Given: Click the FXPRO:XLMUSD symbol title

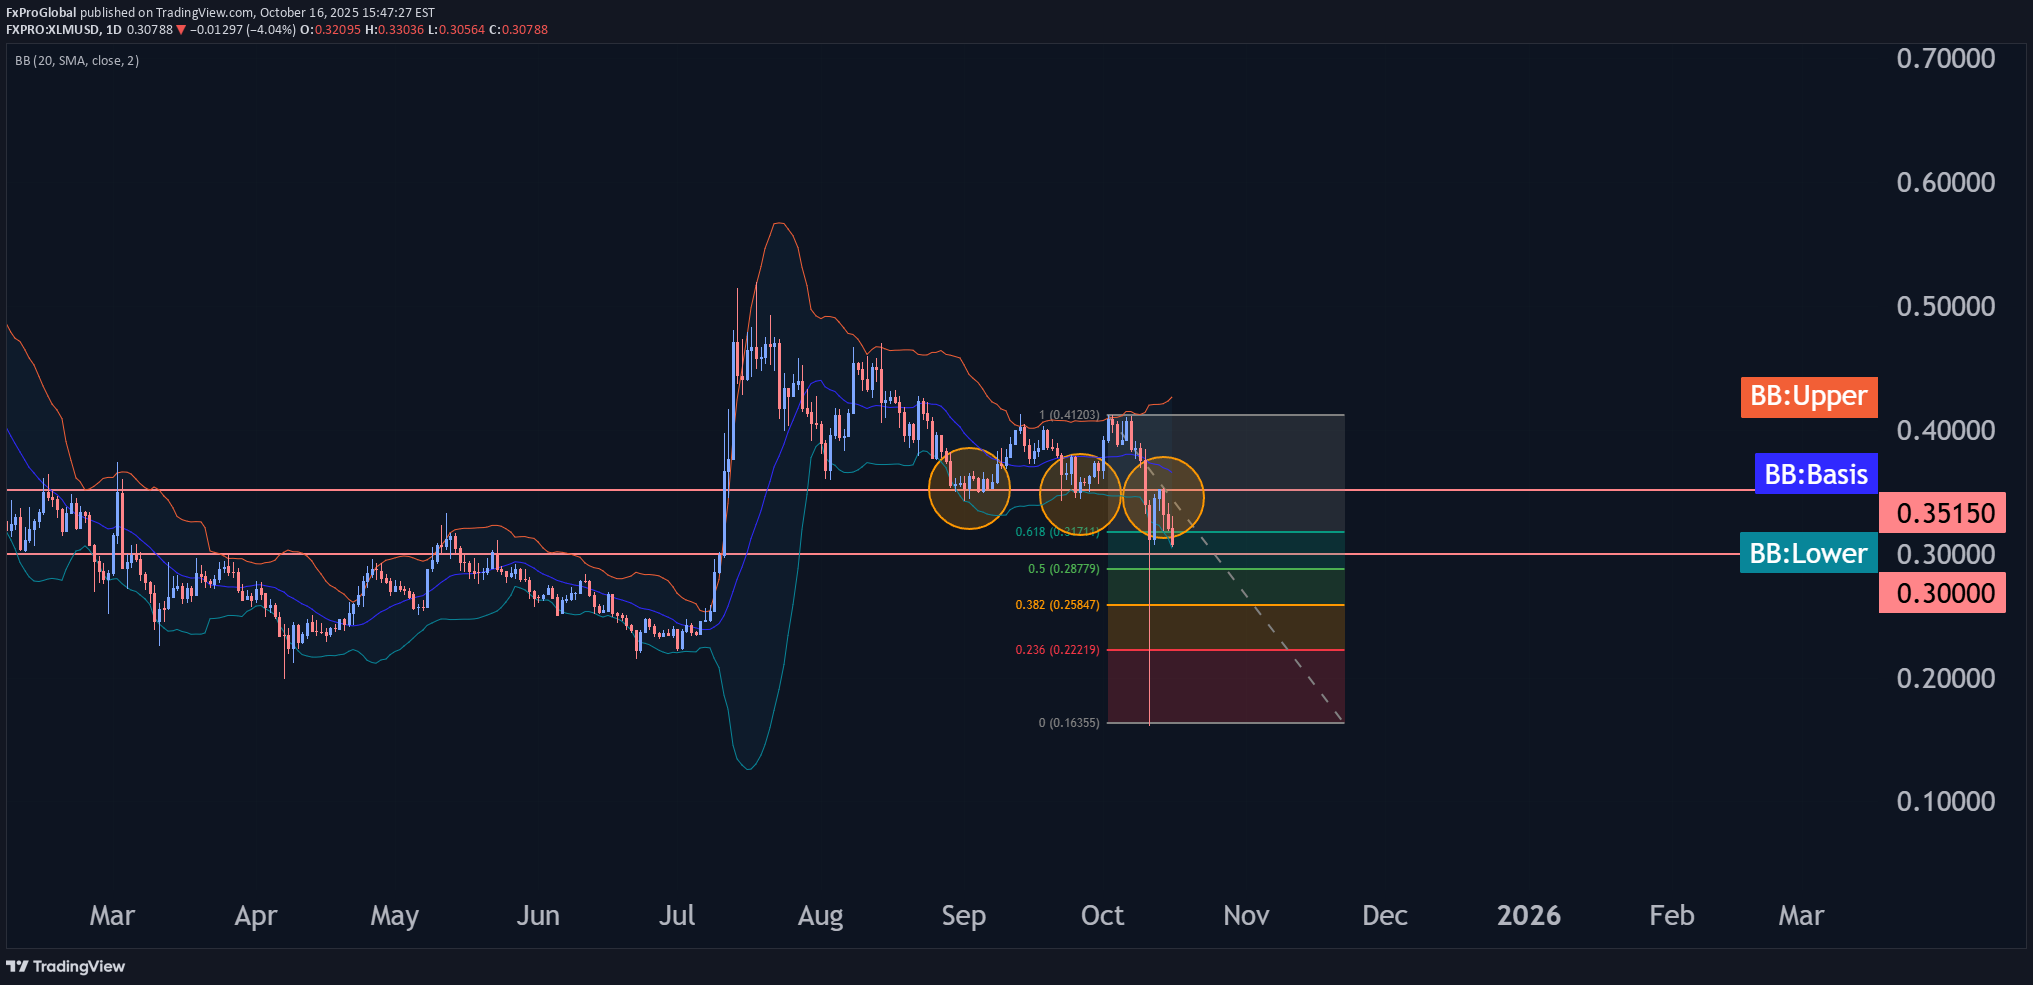Looking at the screenshot, I should (53, 30).
